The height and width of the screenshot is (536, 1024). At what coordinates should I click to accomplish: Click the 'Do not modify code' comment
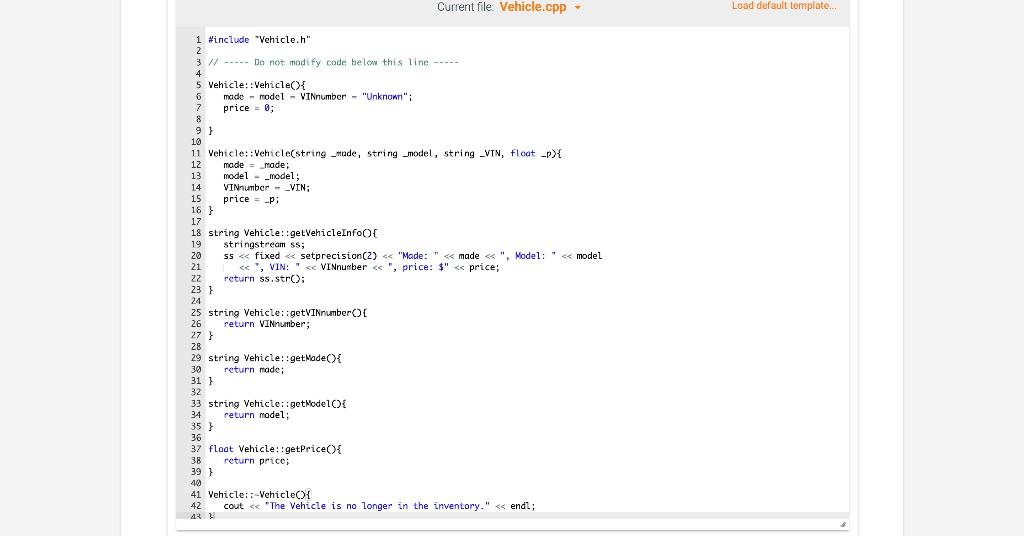coord(333,63)
